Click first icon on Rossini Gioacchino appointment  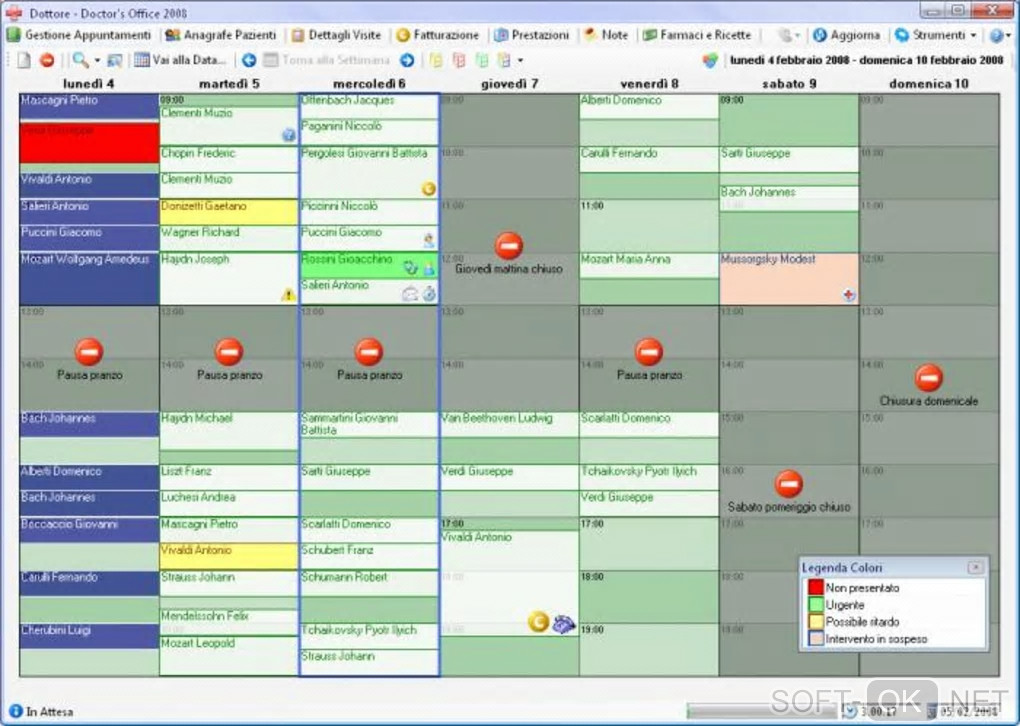410,267
